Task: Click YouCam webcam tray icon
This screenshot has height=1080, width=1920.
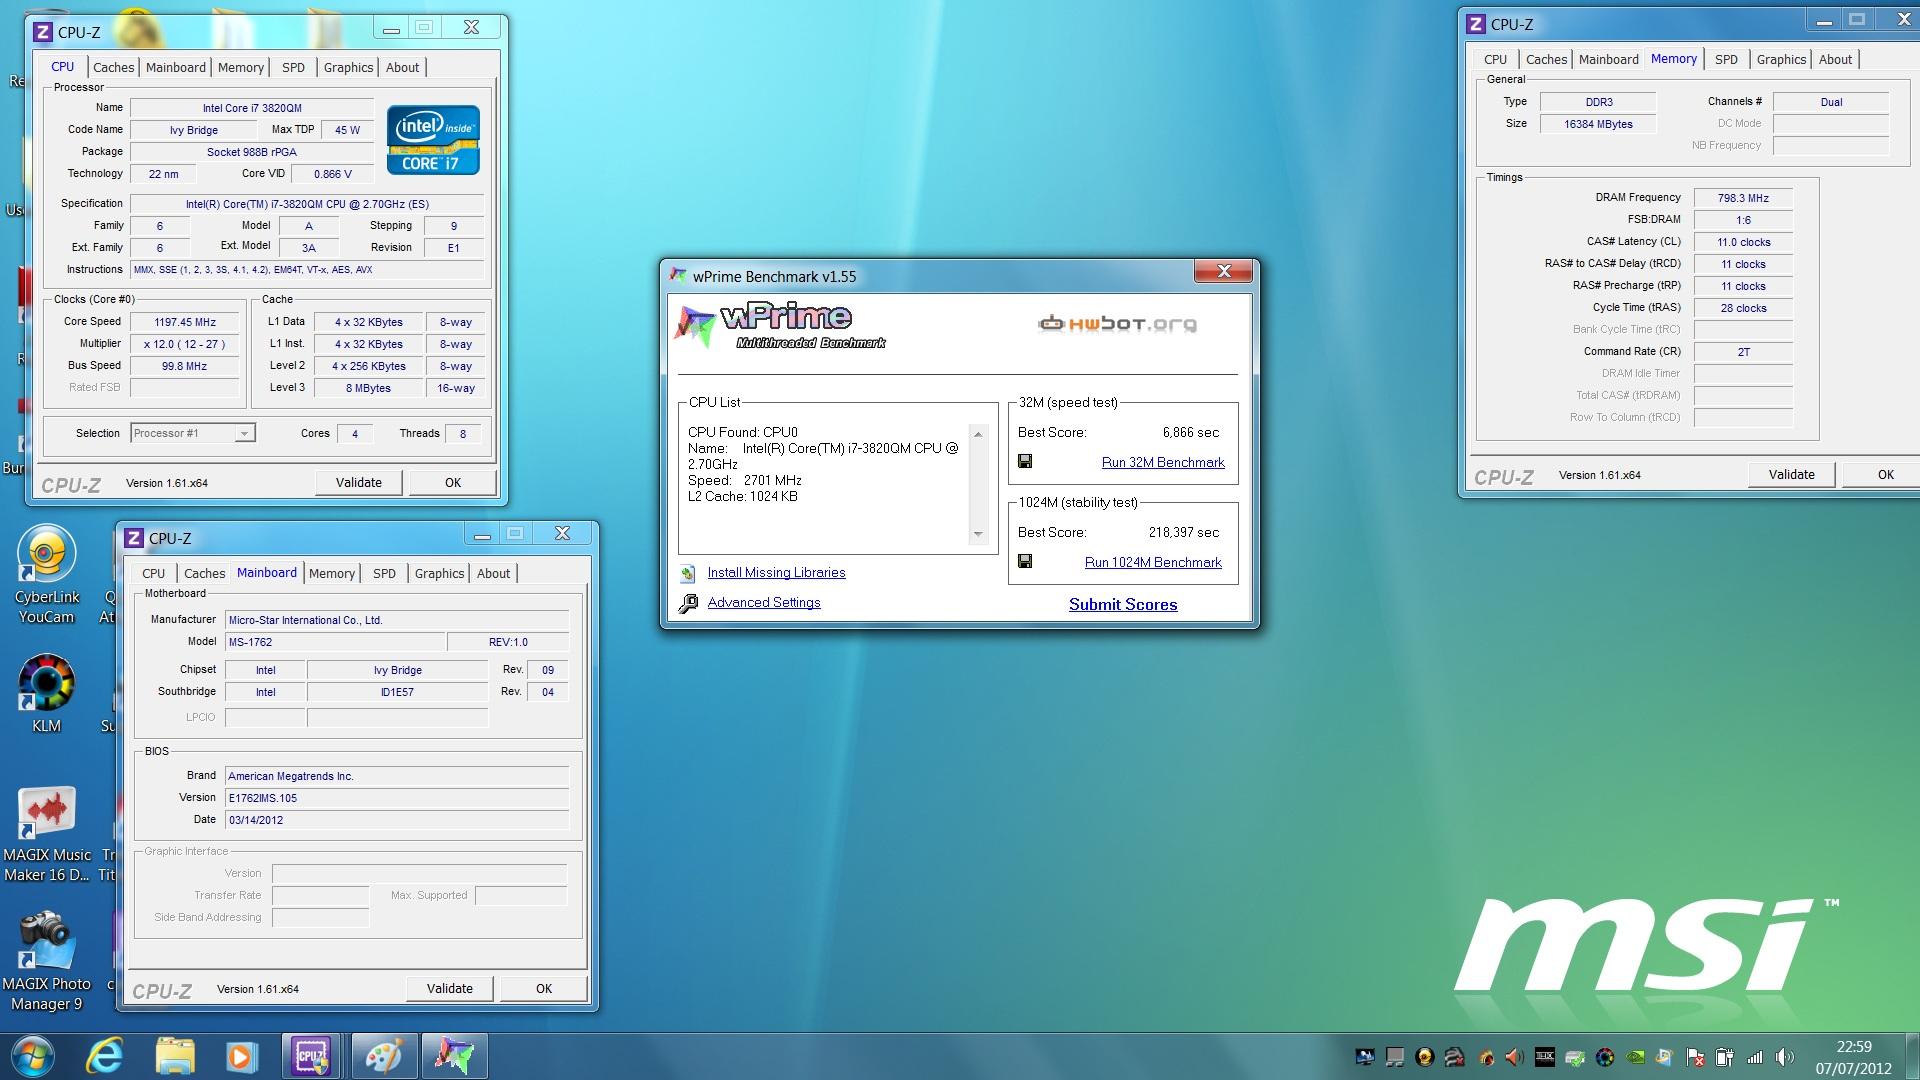Action: tap(1425, 1057)
